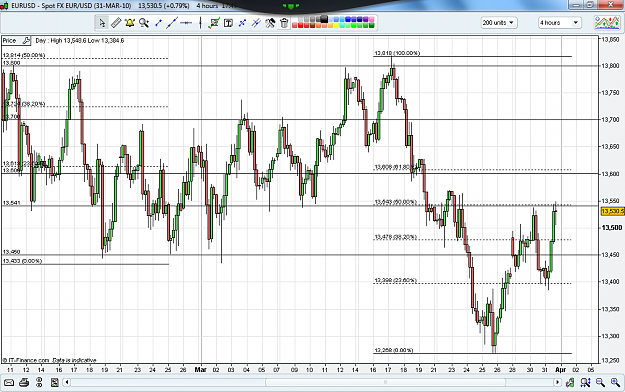Select the 13,914 (50.00%) label top left

click(24, 55)
